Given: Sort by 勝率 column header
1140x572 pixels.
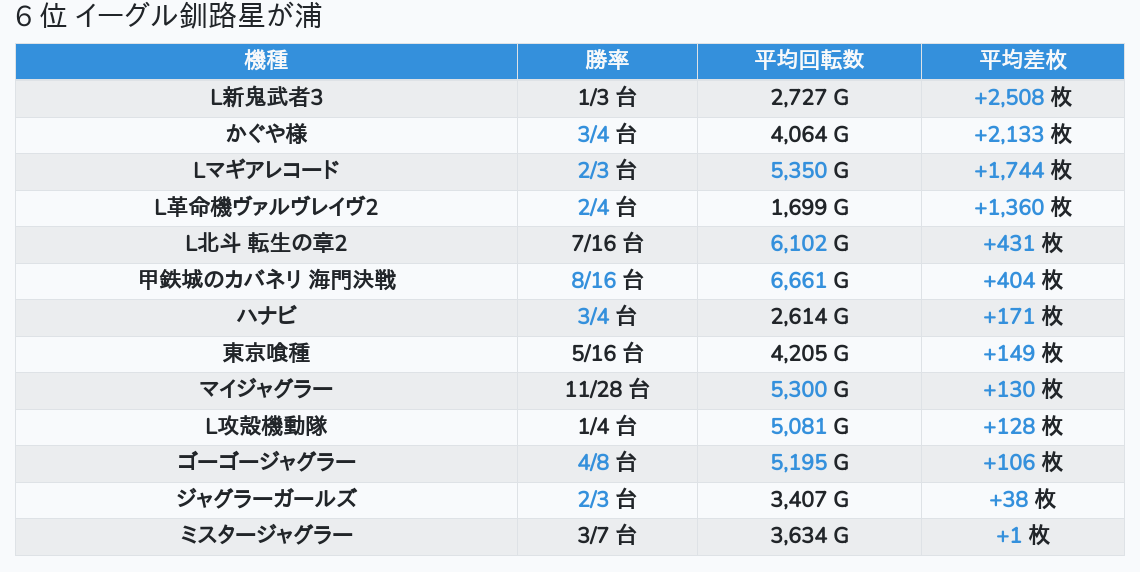Looking at the screenshot, I should [607, 60].
